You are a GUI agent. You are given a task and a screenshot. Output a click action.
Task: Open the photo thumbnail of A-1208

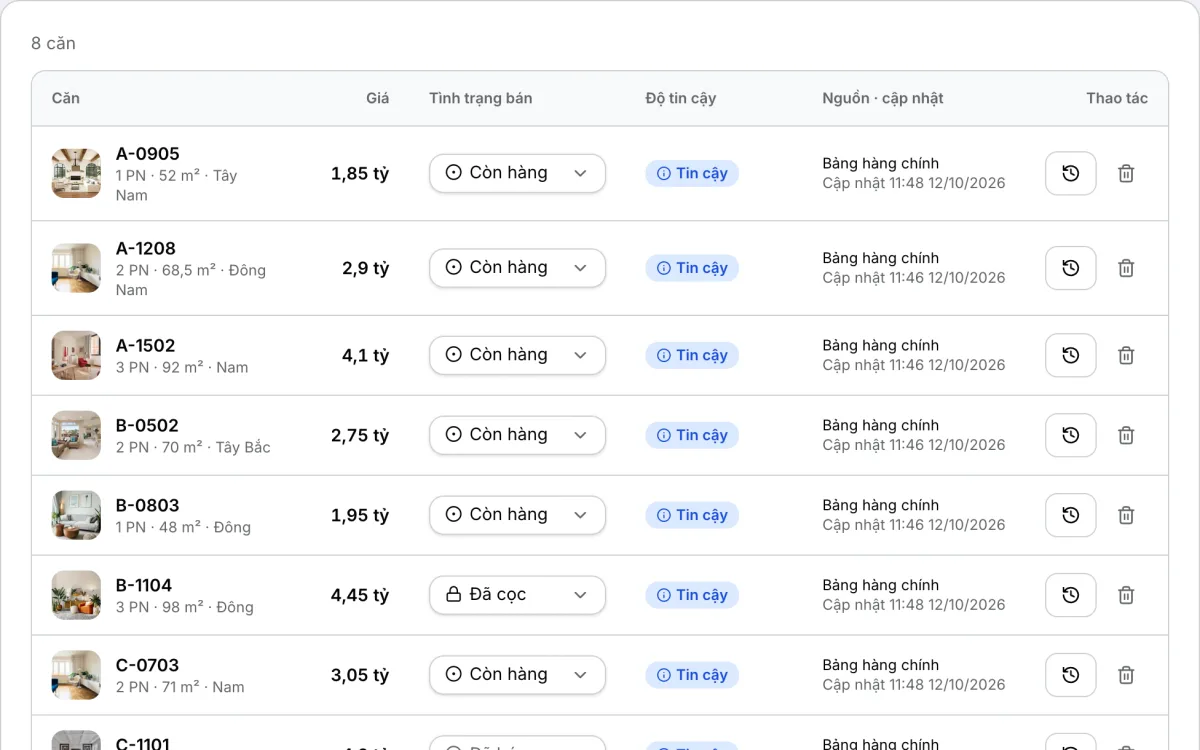(x=76, y=268)
